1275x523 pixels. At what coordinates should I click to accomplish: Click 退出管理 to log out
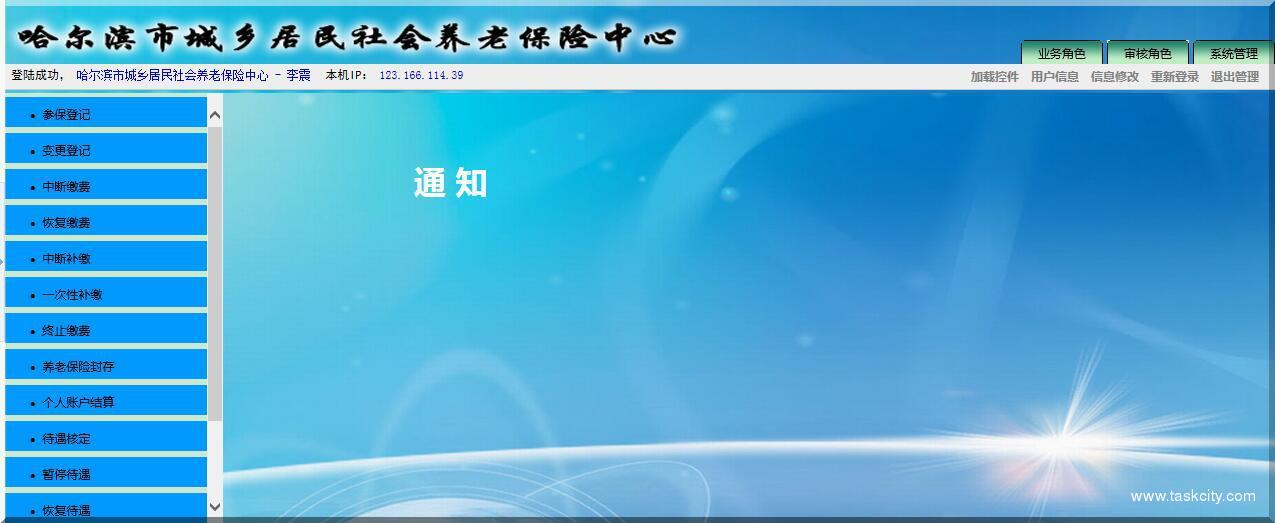[x=1234, y=77]
